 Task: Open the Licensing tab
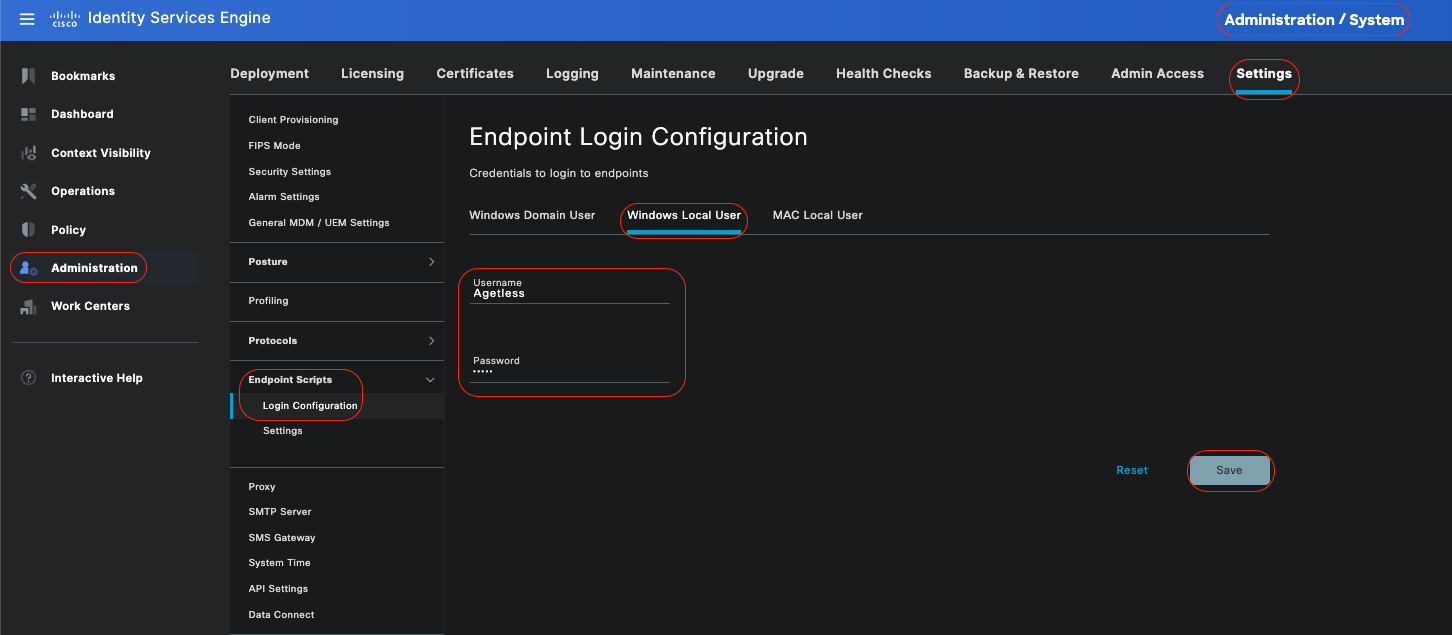372,73
